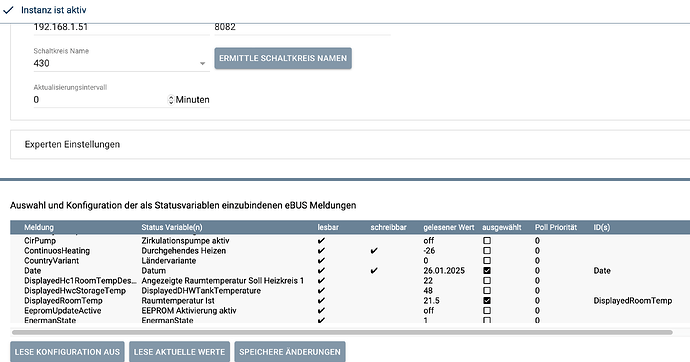Click the Ermittle Schaltkreis Namen button

pos(283,58)
